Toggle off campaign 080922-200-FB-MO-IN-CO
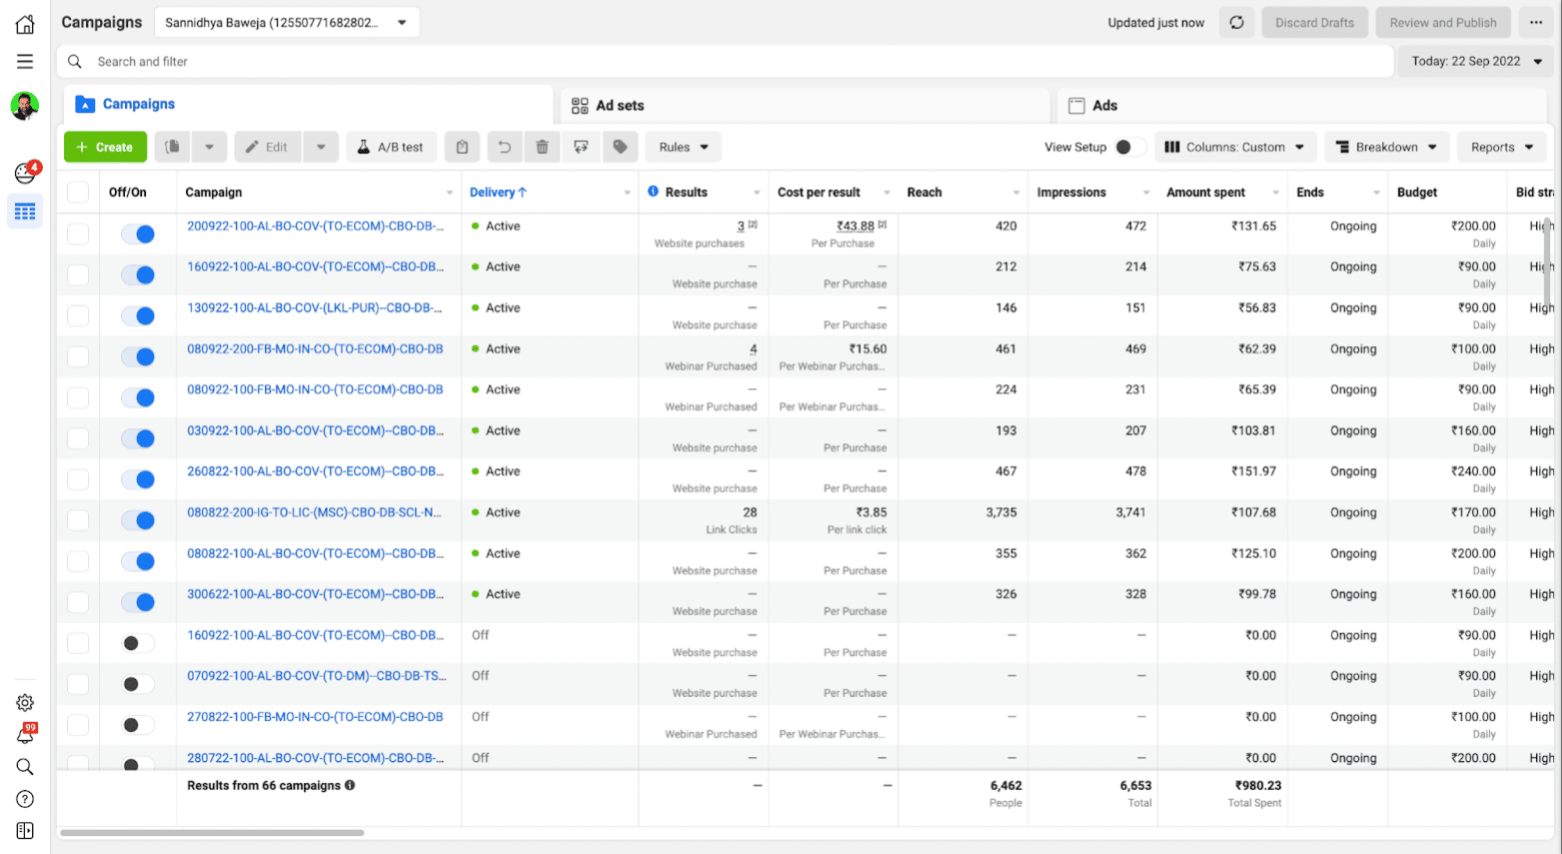Image resolution: width=1562 pixels, height=854 pixels. point(138,357)
